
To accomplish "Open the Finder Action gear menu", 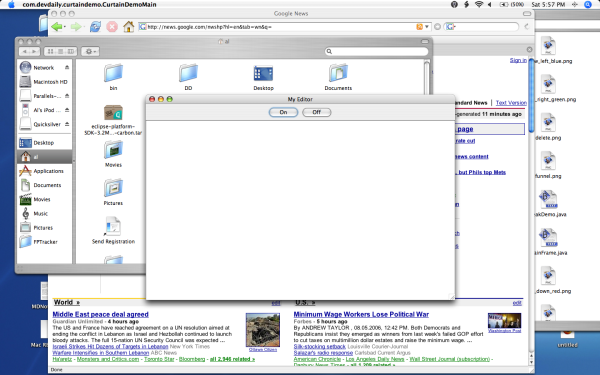I will point(90,51).
